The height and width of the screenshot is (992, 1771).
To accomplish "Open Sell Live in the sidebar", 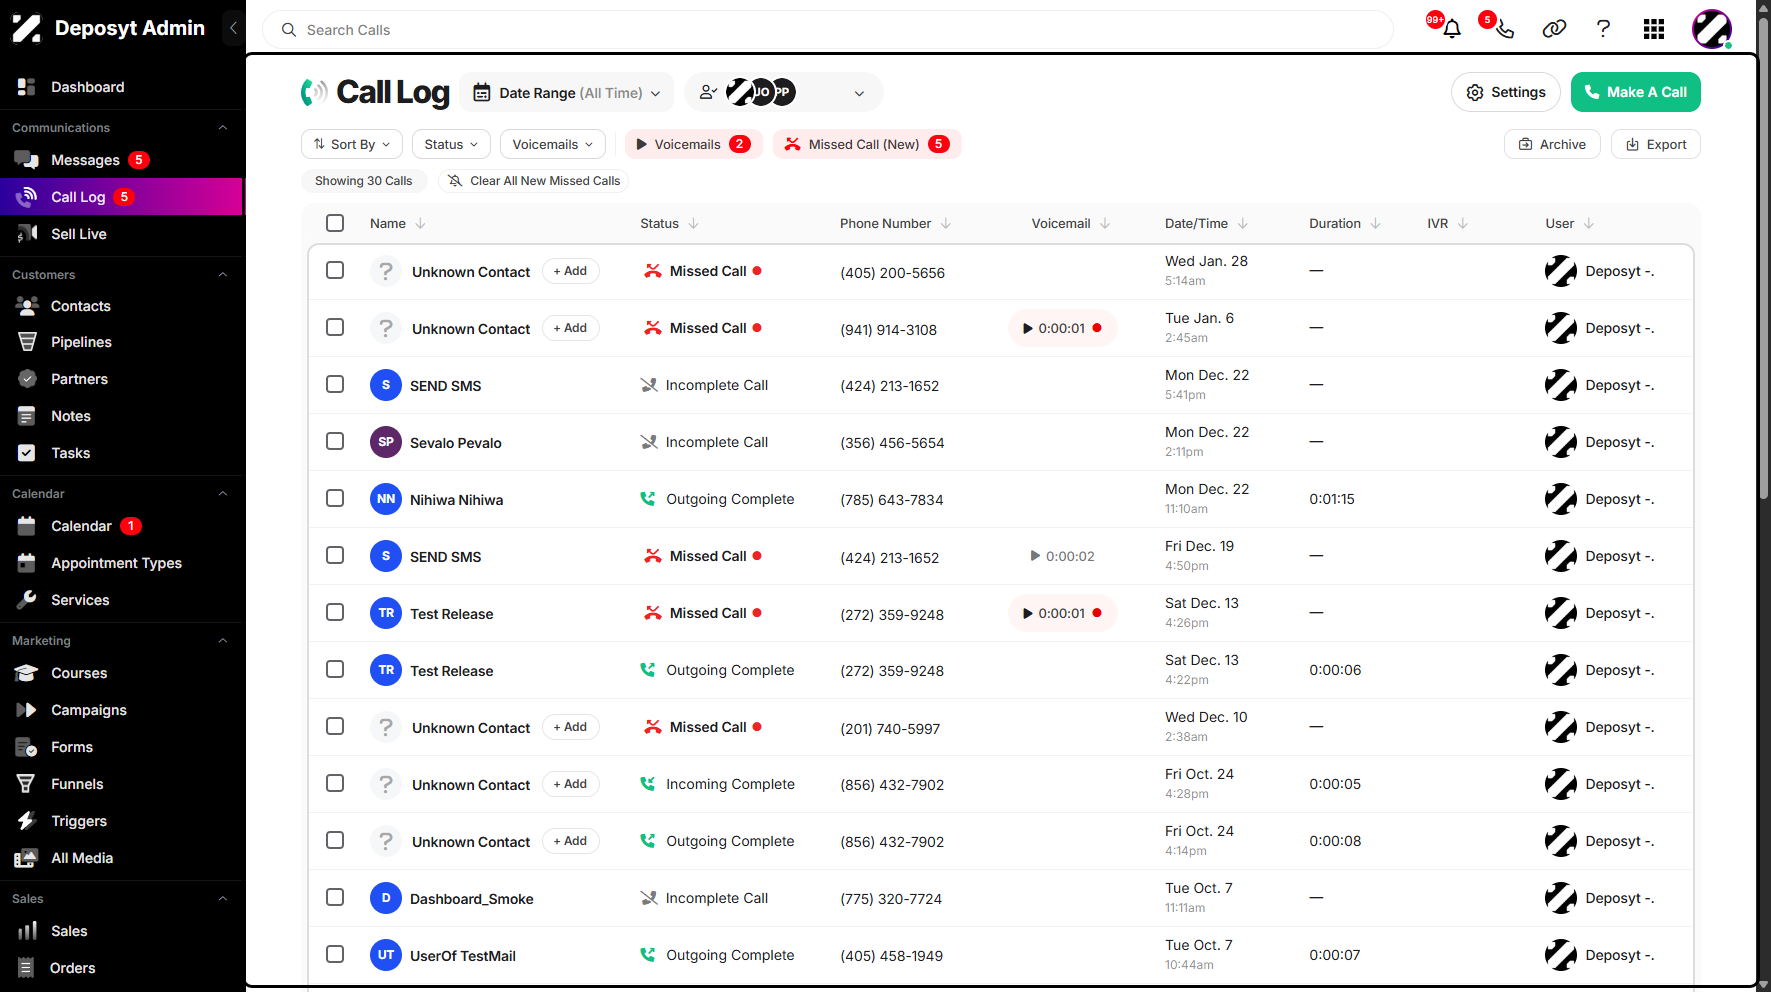I will (79, 234).
